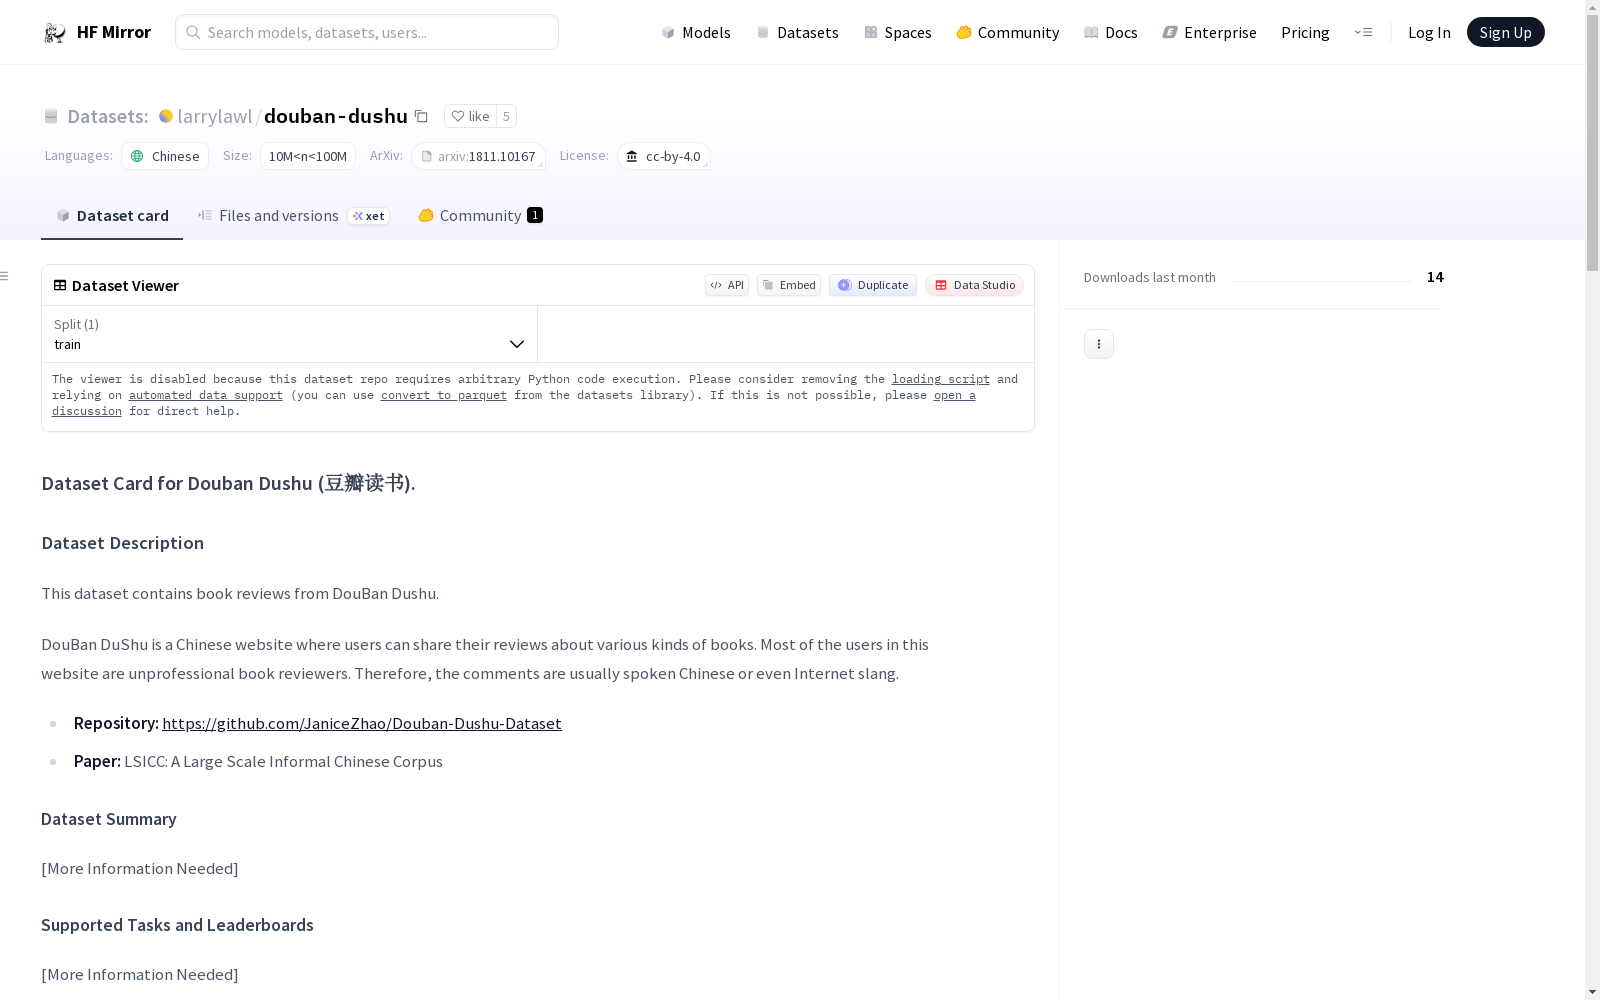This screenshot has width=1600, height=1000.
Task: Go to Models in navigation
Action: [696, 32]
